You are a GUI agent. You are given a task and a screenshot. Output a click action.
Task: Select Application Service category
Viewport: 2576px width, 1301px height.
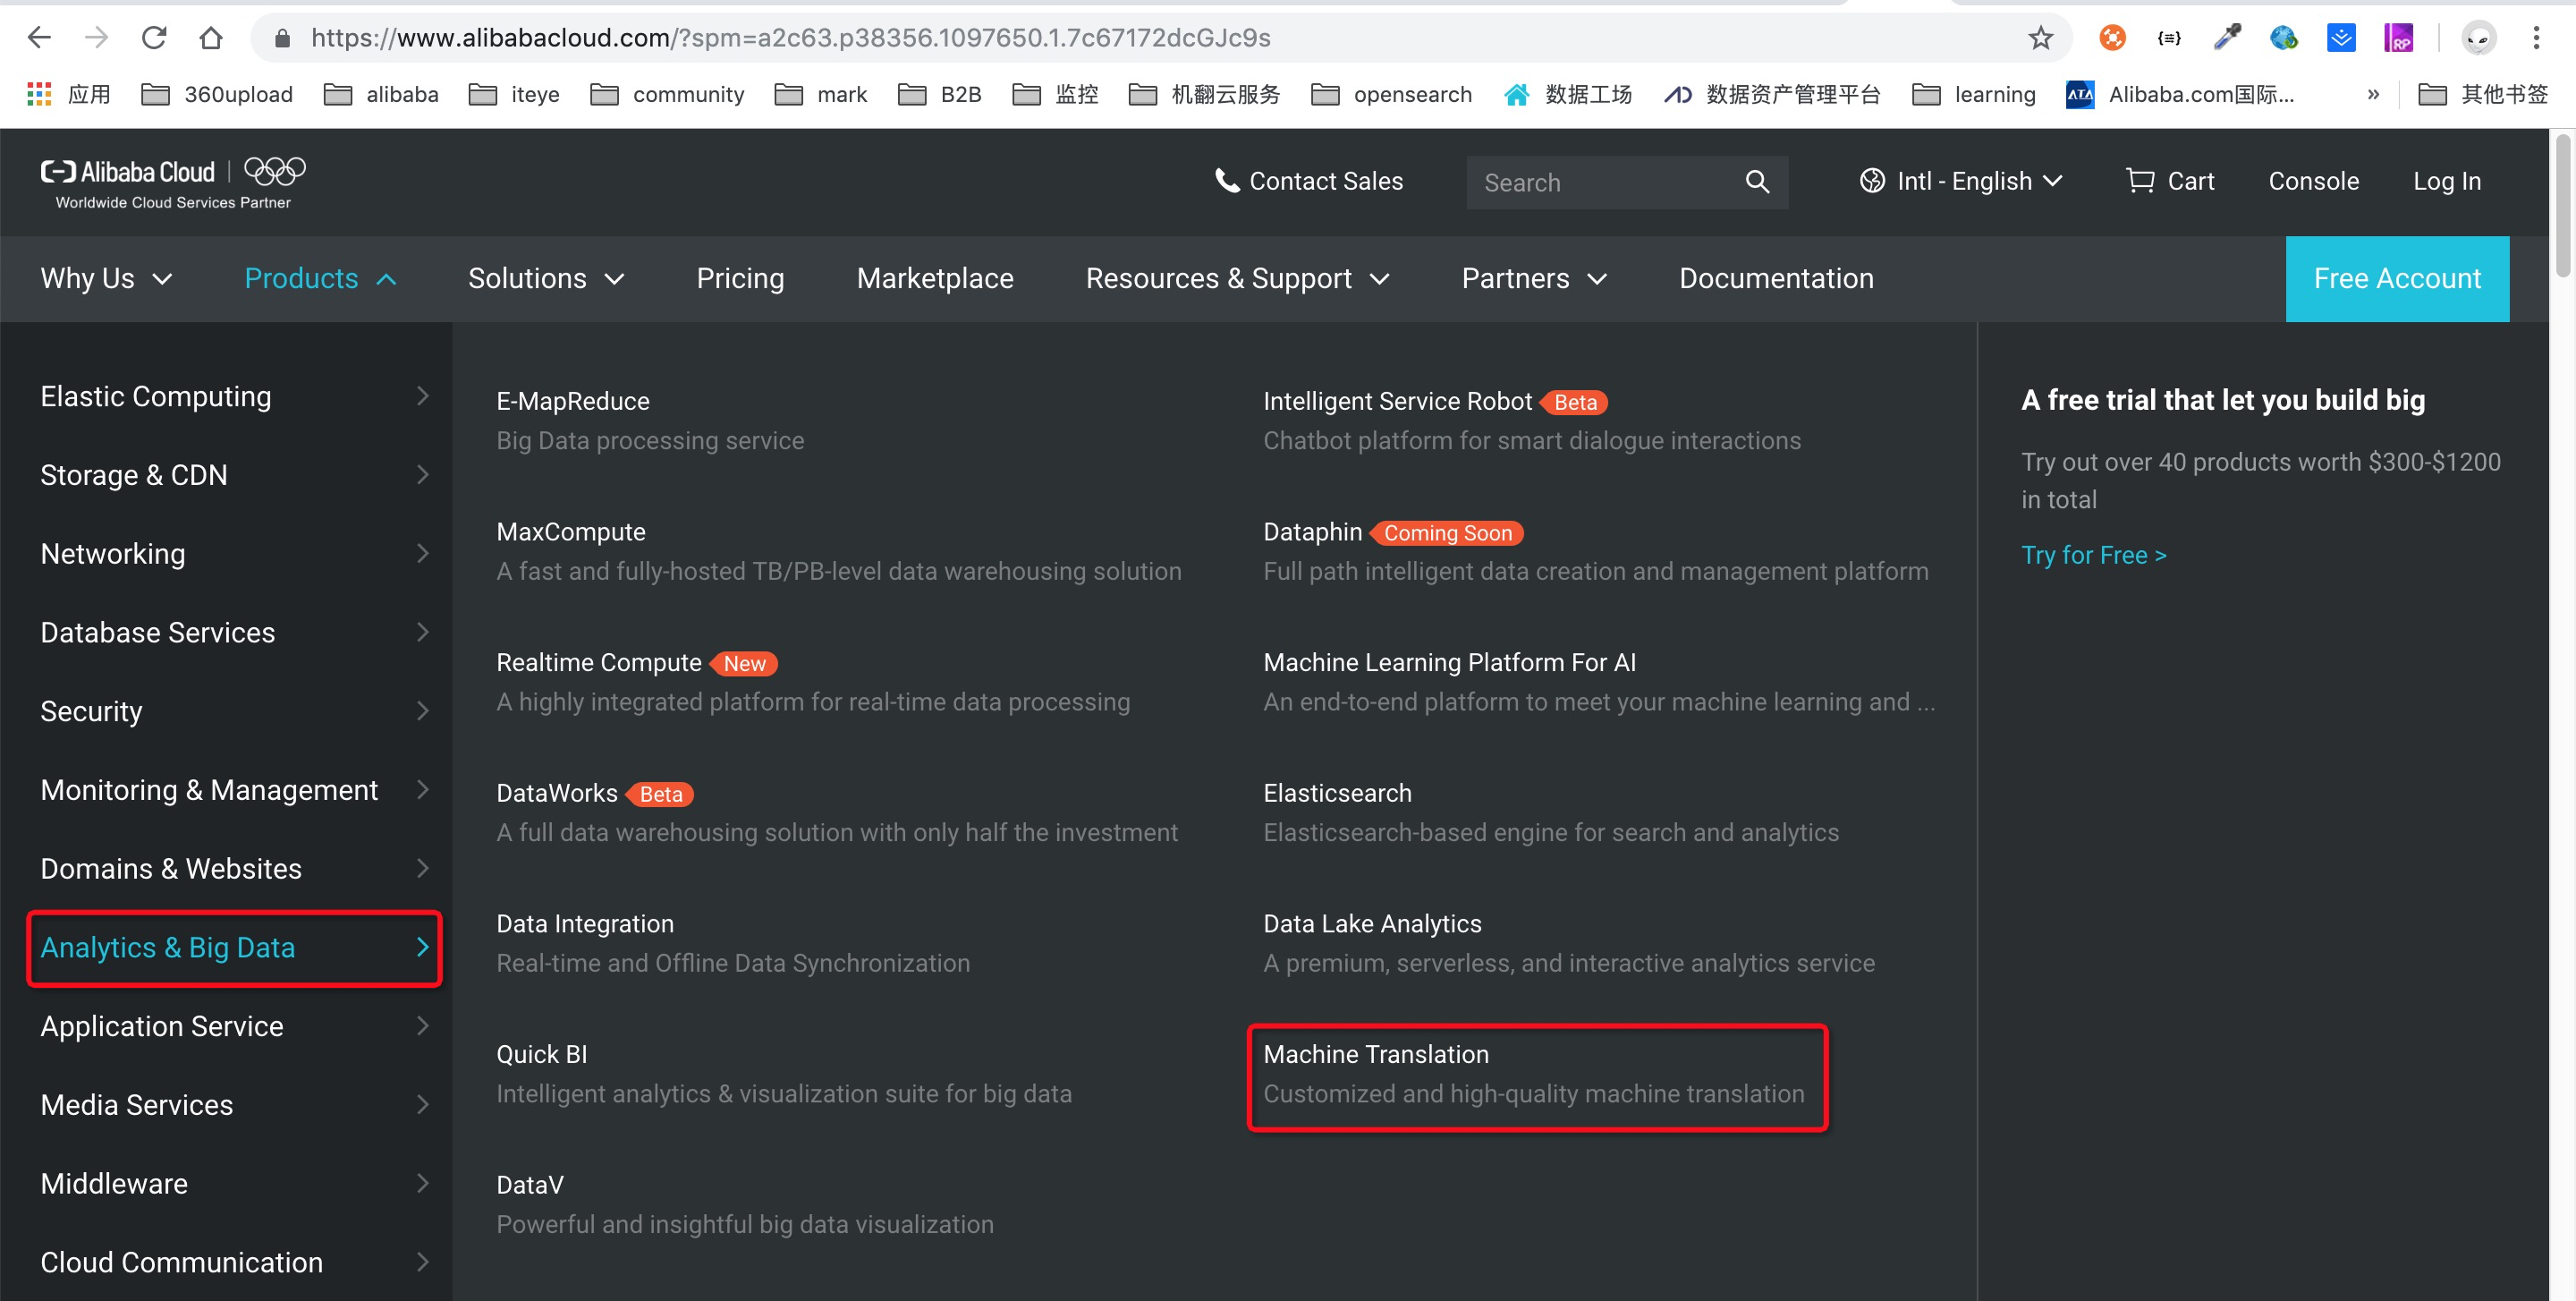235,1026
